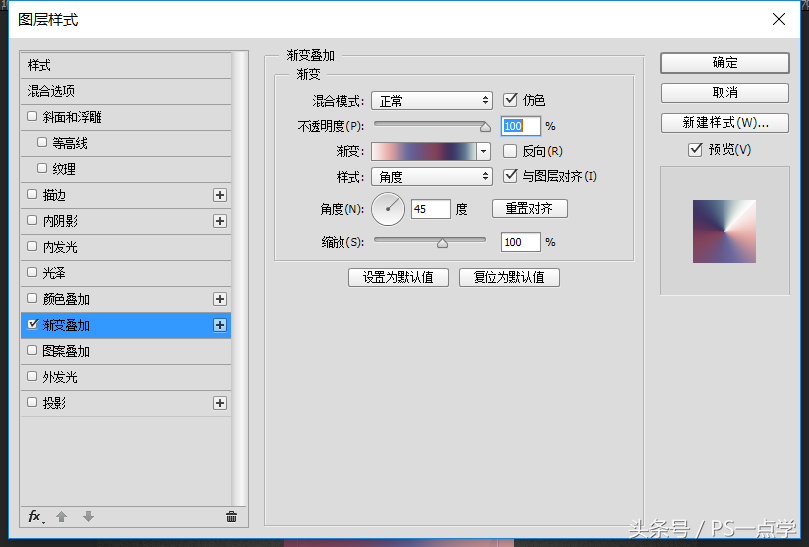Open the 混合模式 dropdown showing 正常
Image resolution: width=809 pixels, height=547 pixels.
(432, 101)
